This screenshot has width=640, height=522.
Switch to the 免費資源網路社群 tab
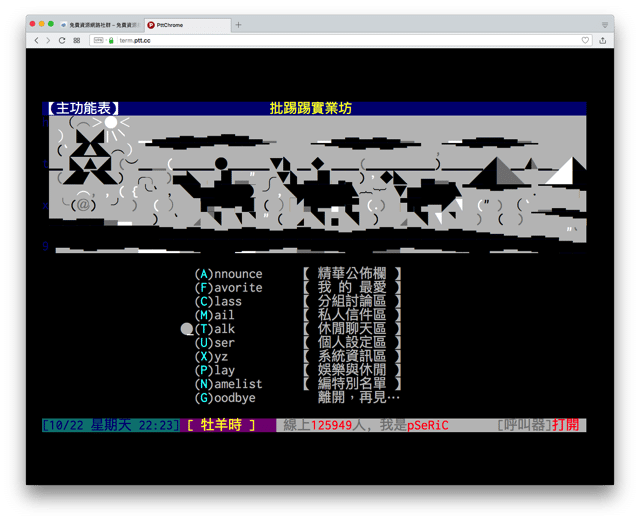[x=98, y=24]
